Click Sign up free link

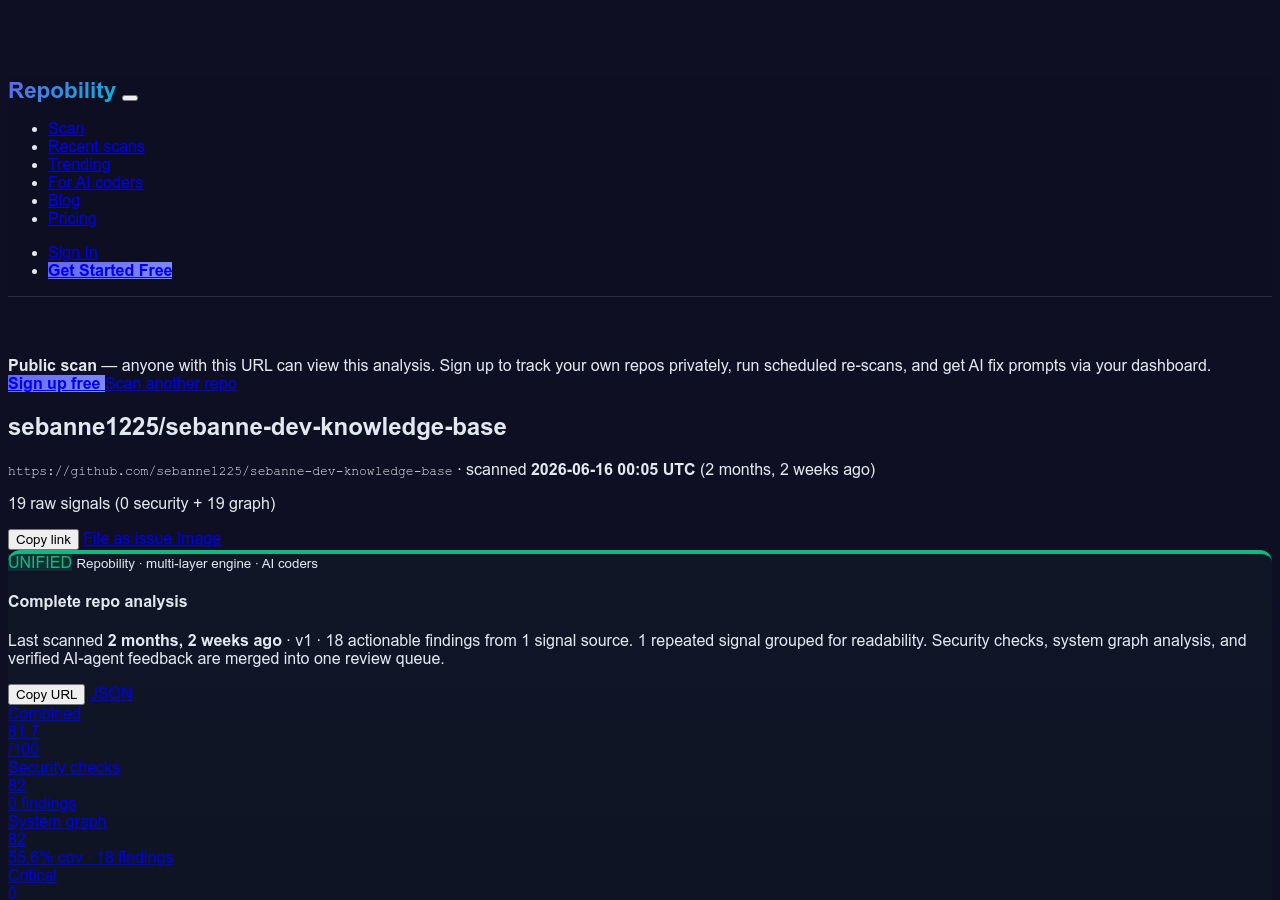point(56,383)
